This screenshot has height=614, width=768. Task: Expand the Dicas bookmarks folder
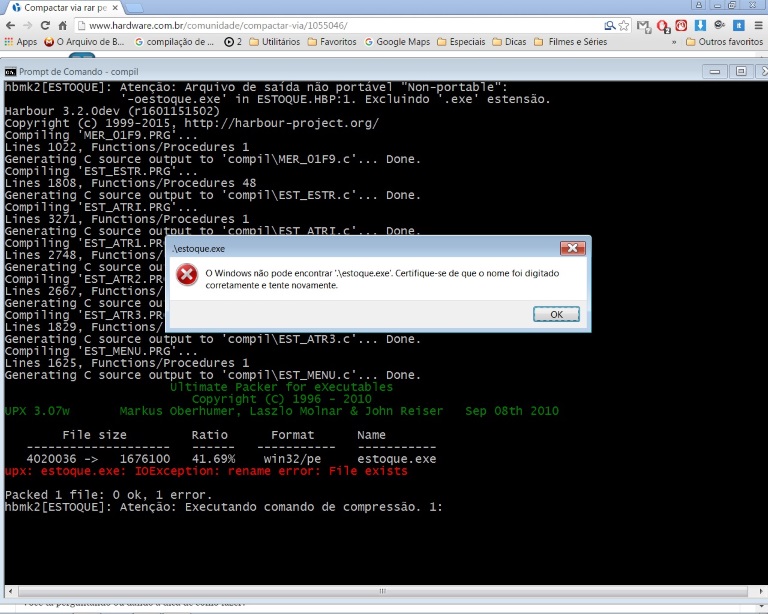point(509,42)
